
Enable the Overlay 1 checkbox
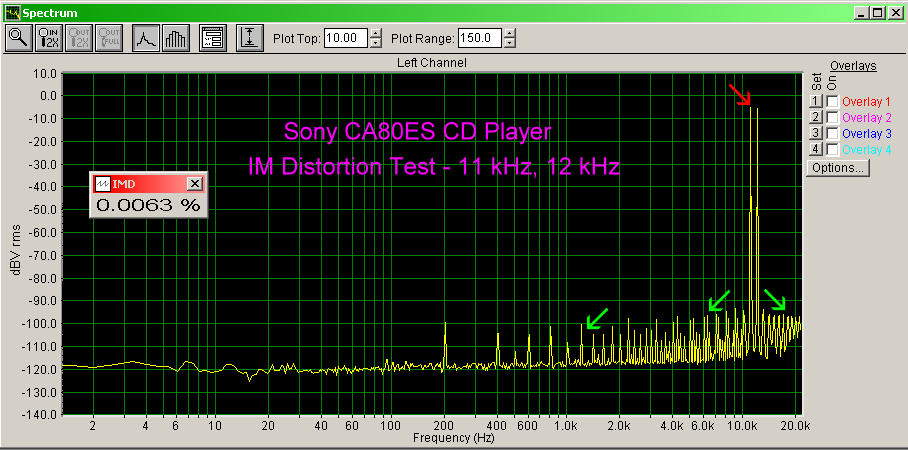tap(832, 102)
